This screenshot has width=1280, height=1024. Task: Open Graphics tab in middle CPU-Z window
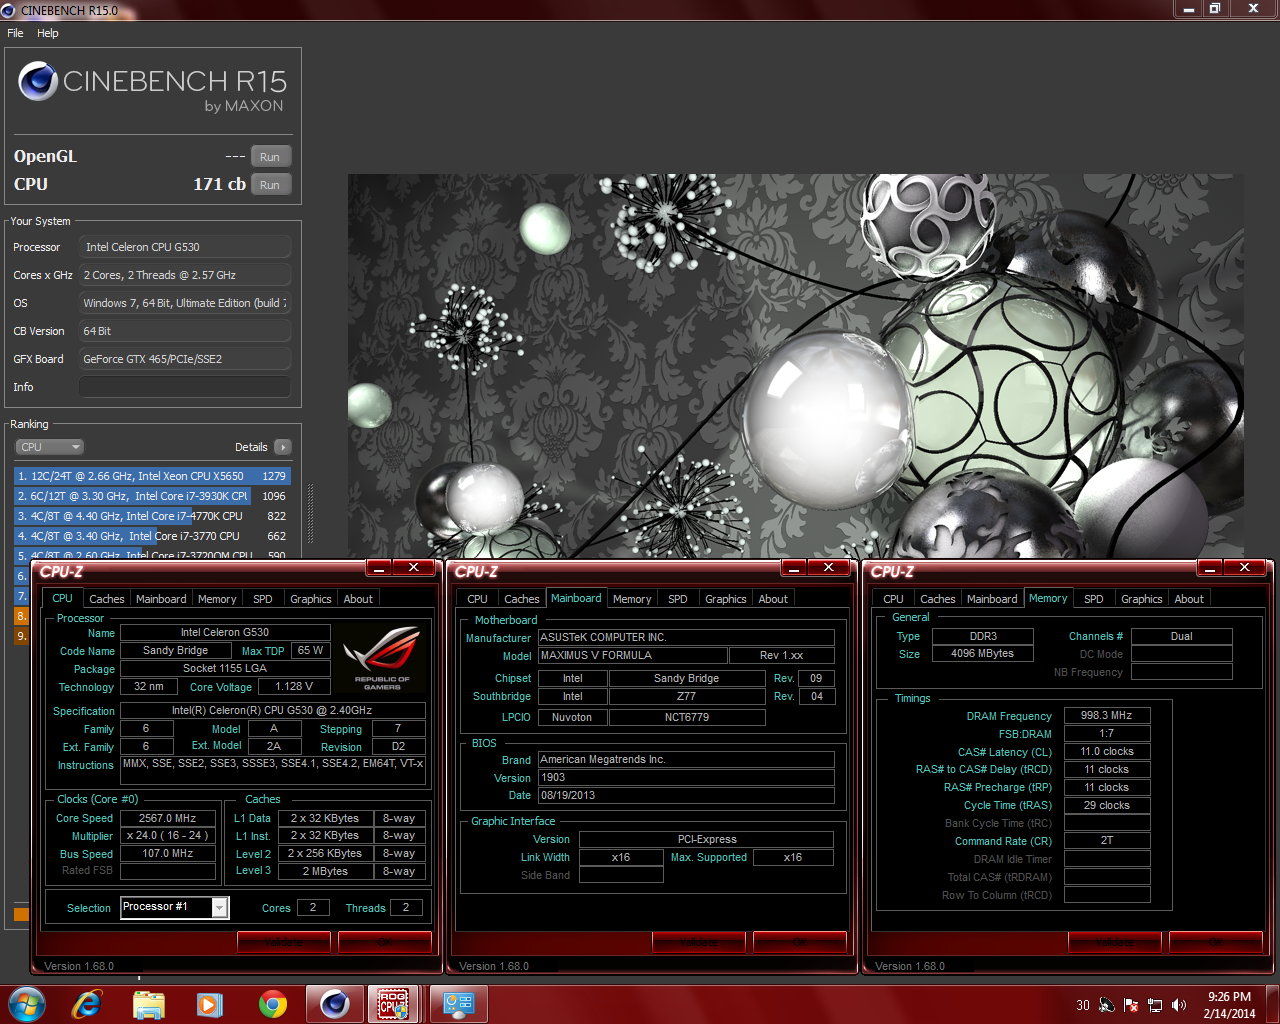726,599
